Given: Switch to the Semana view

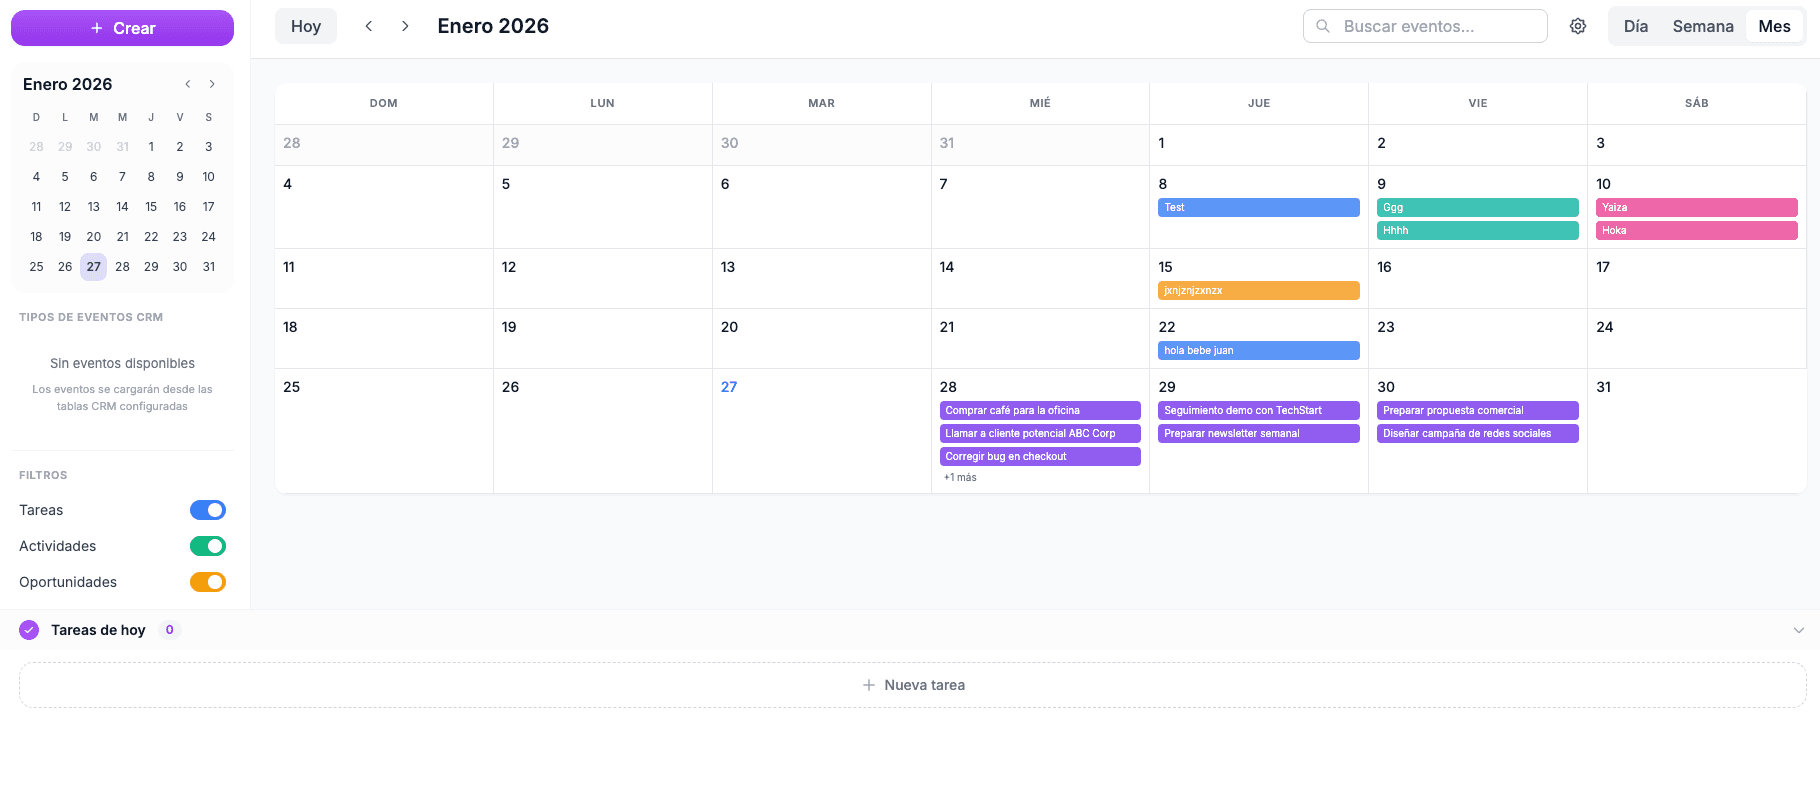Looking at the screenshot, I should click(1703, 26).
